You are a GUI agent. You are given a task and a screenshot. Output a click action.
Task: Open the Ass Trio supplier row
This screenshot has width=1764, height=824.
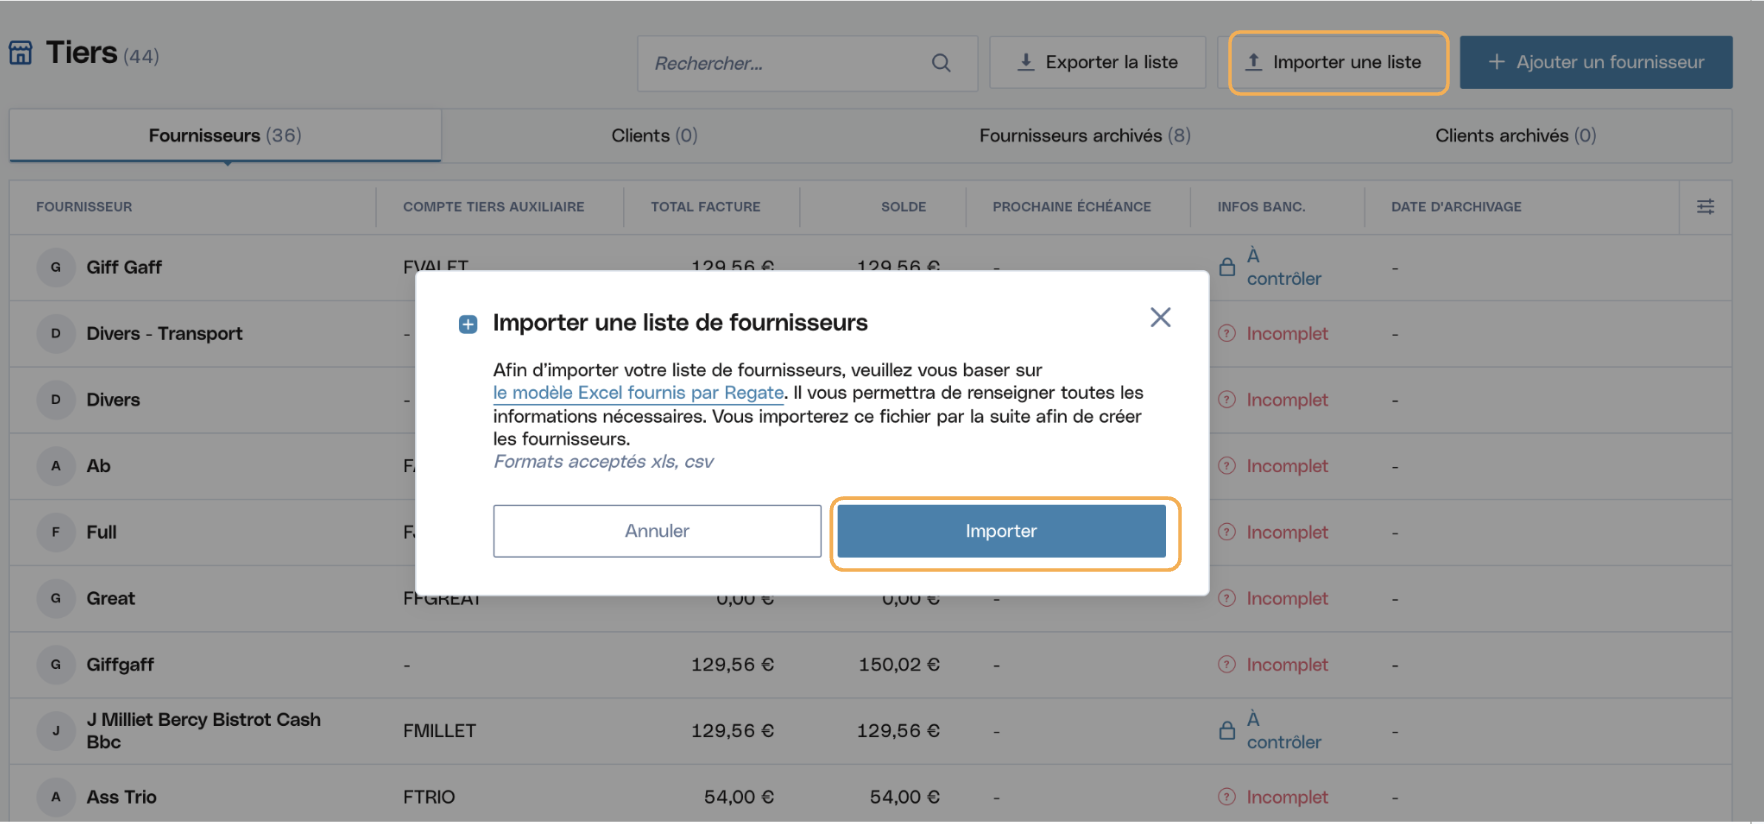(x=870, y=797)
